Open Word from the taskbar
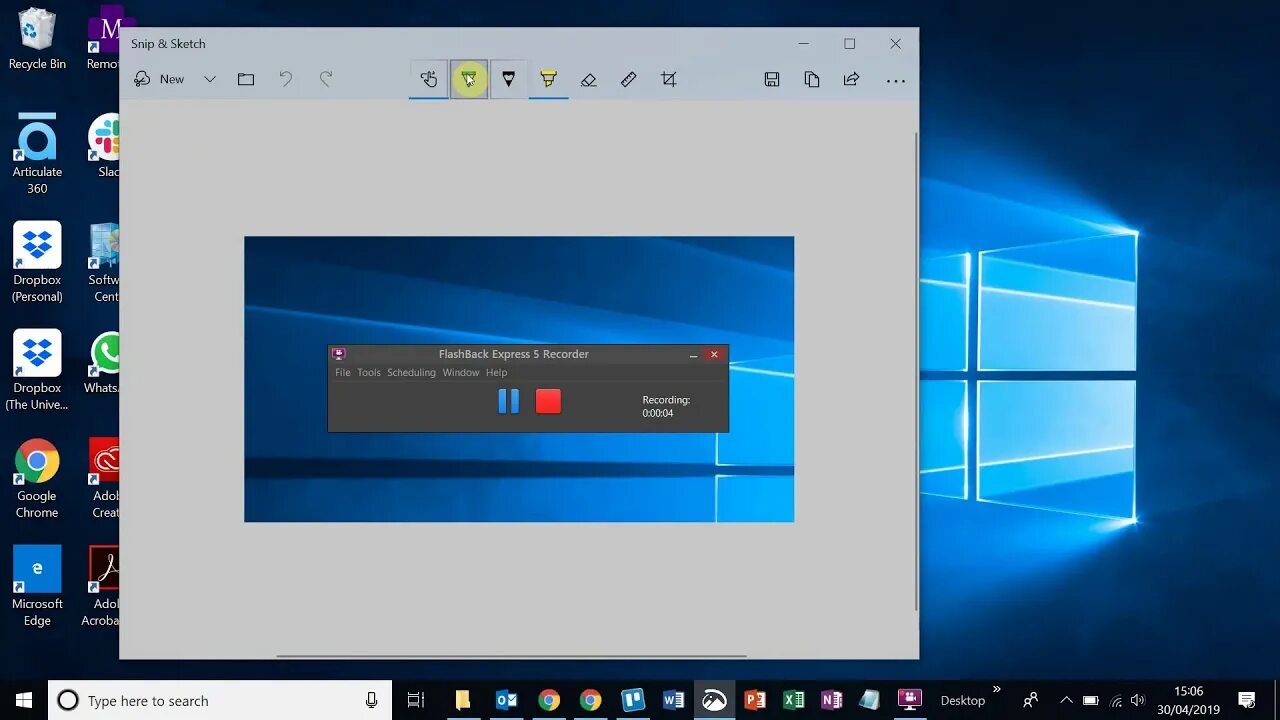Viewport: 1280px width, 720px height. pyautogui.click(x=673, y=700)
